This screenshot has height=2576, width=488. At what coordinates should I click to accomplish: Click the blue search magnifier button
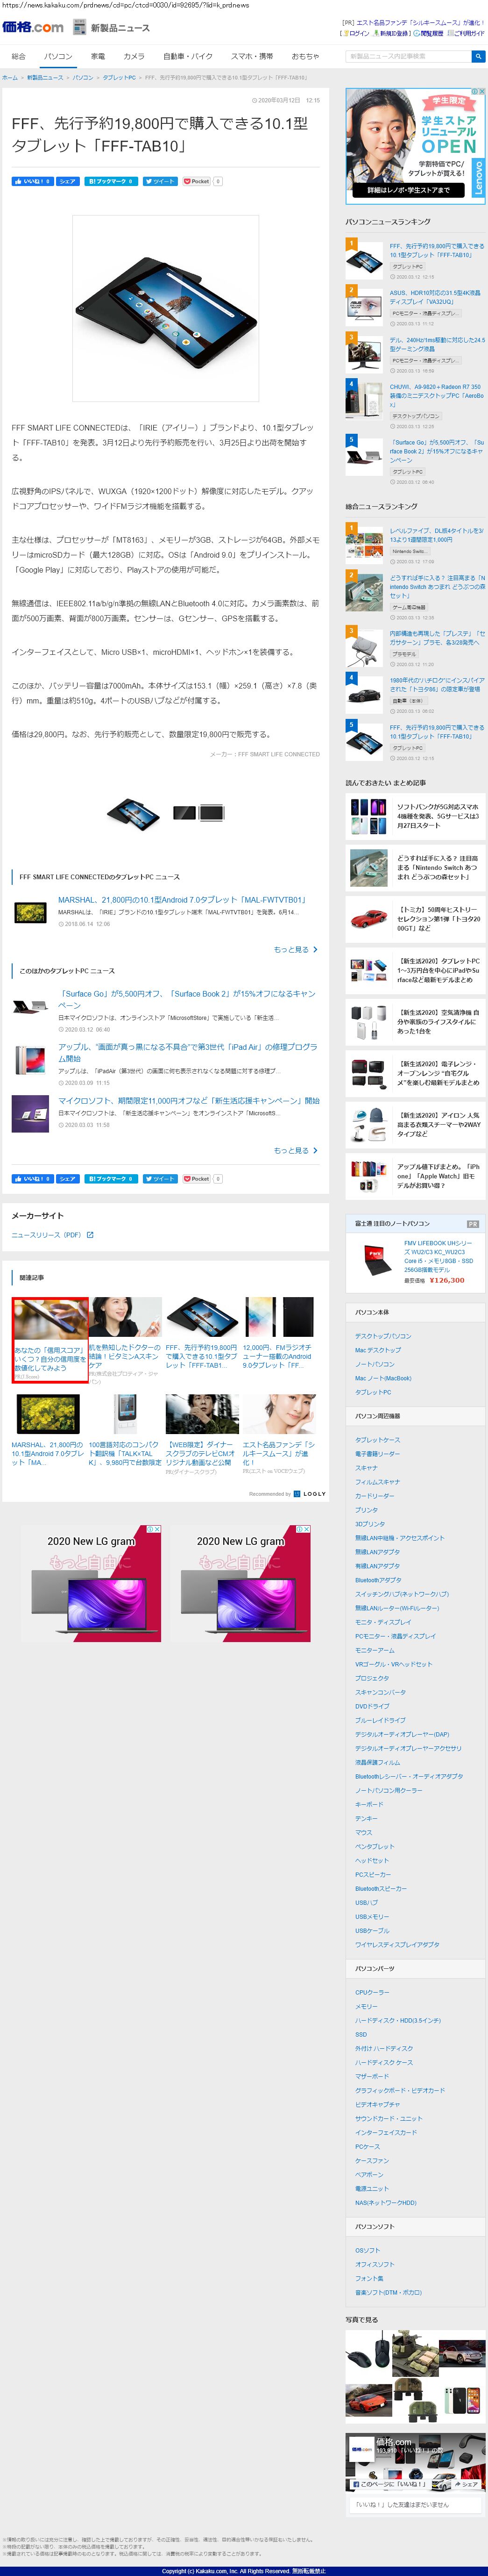click(478, 56)
